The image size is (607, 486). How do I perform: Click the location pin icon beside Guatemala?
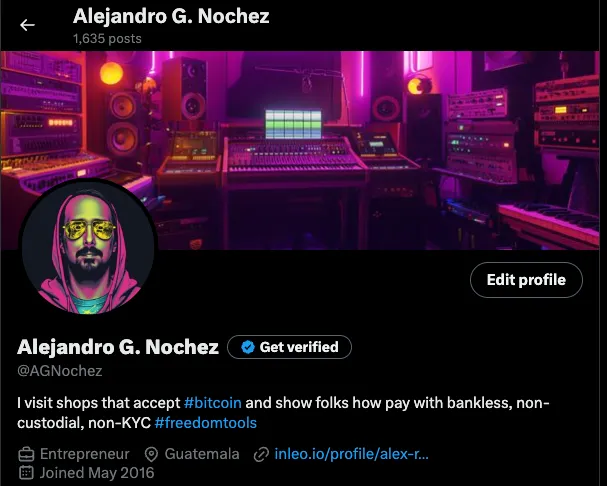151,454
